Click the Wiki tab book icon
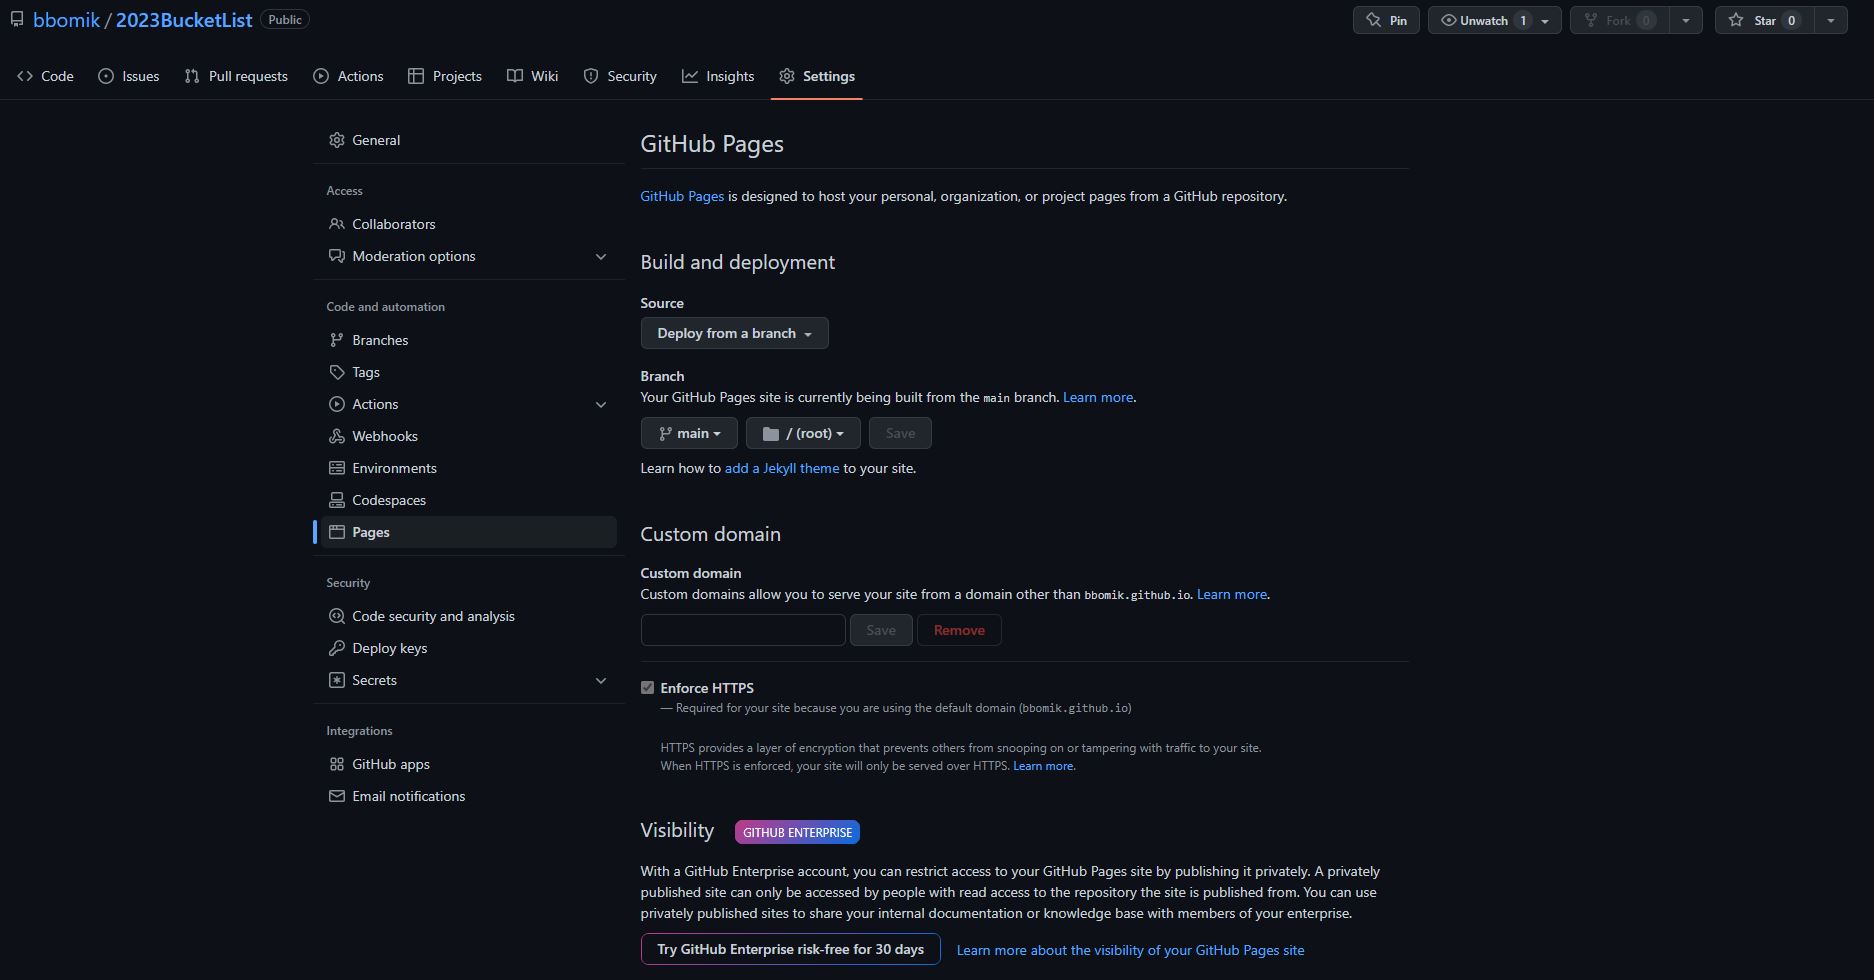The image size is (1874, 980). click(515, 76)
